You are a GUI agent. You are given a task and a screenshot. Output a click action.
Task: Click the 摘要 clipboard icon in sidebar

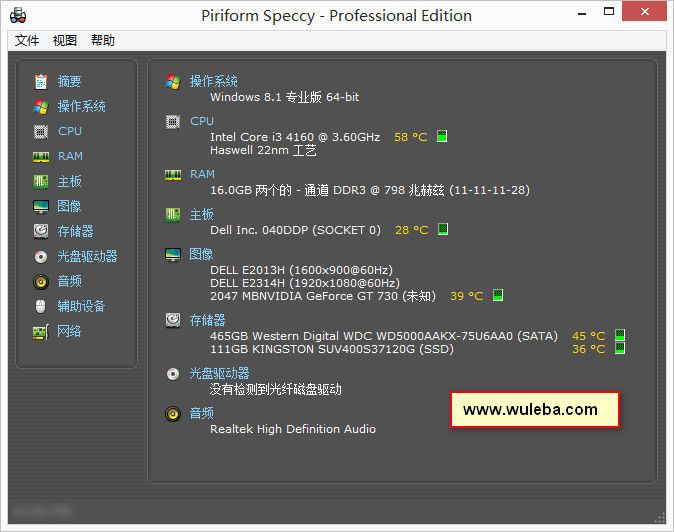(x=41, y=82)
